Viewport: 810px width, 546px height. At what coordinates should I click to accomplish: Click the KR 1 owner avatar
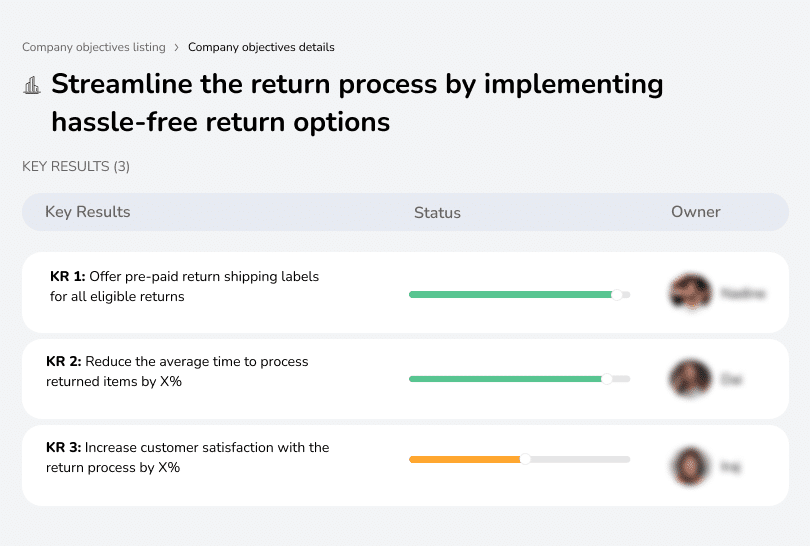690,293
